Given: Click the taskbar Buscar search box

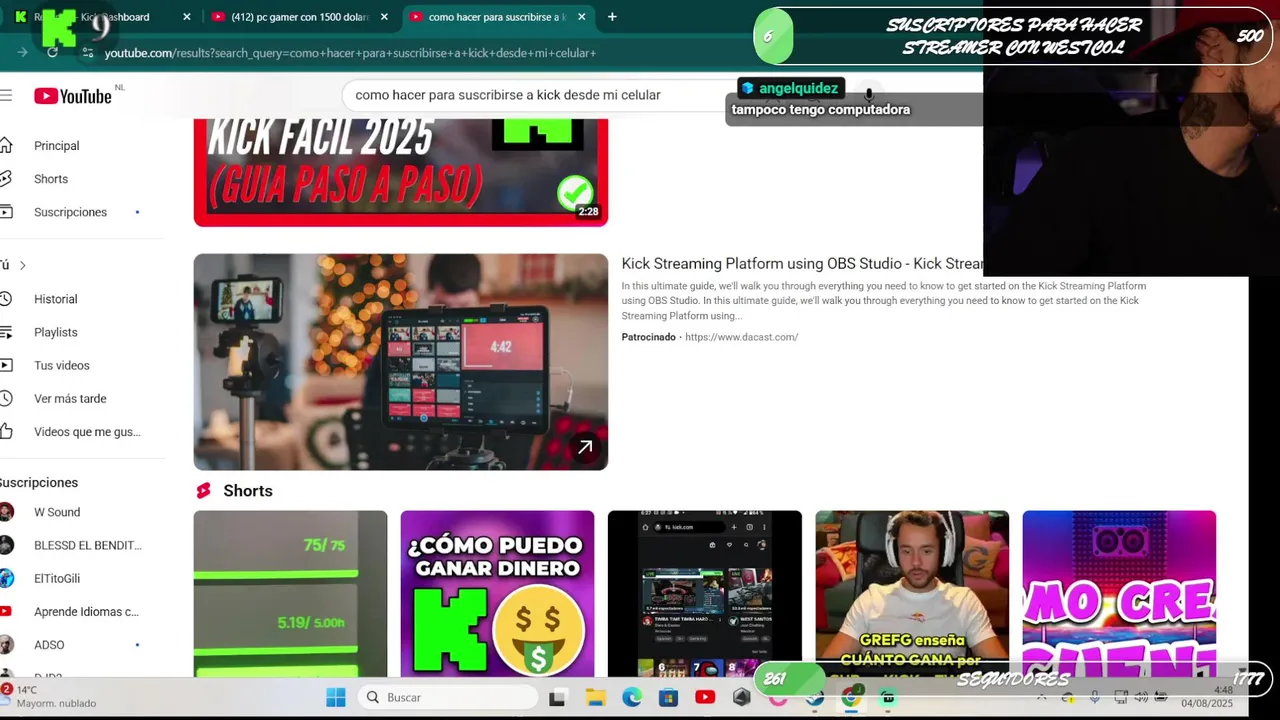Looking at the screenshot, I should click(x=448, y=697).
